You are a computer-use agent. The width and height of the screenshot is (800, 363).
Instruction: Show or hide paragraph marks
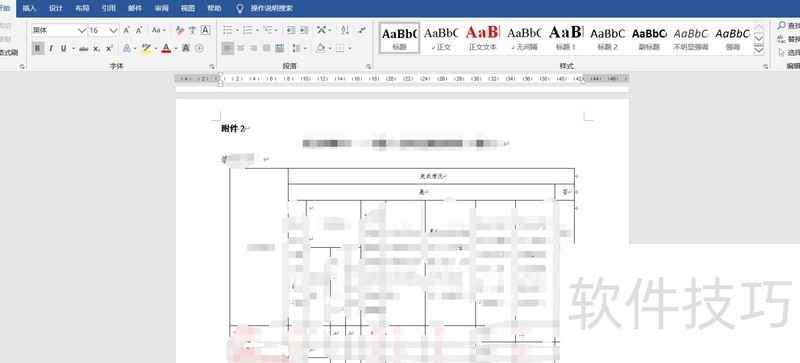click(x=362, y=30)
